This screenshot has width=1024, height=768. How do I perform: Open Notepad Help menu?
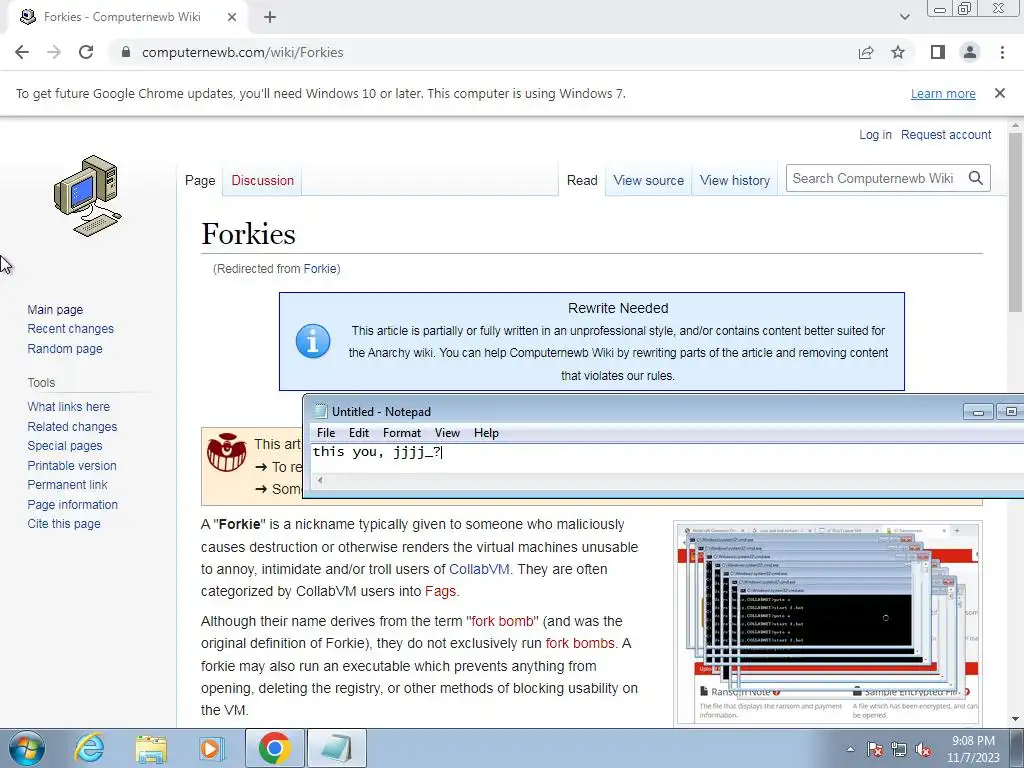coord(486,432)
